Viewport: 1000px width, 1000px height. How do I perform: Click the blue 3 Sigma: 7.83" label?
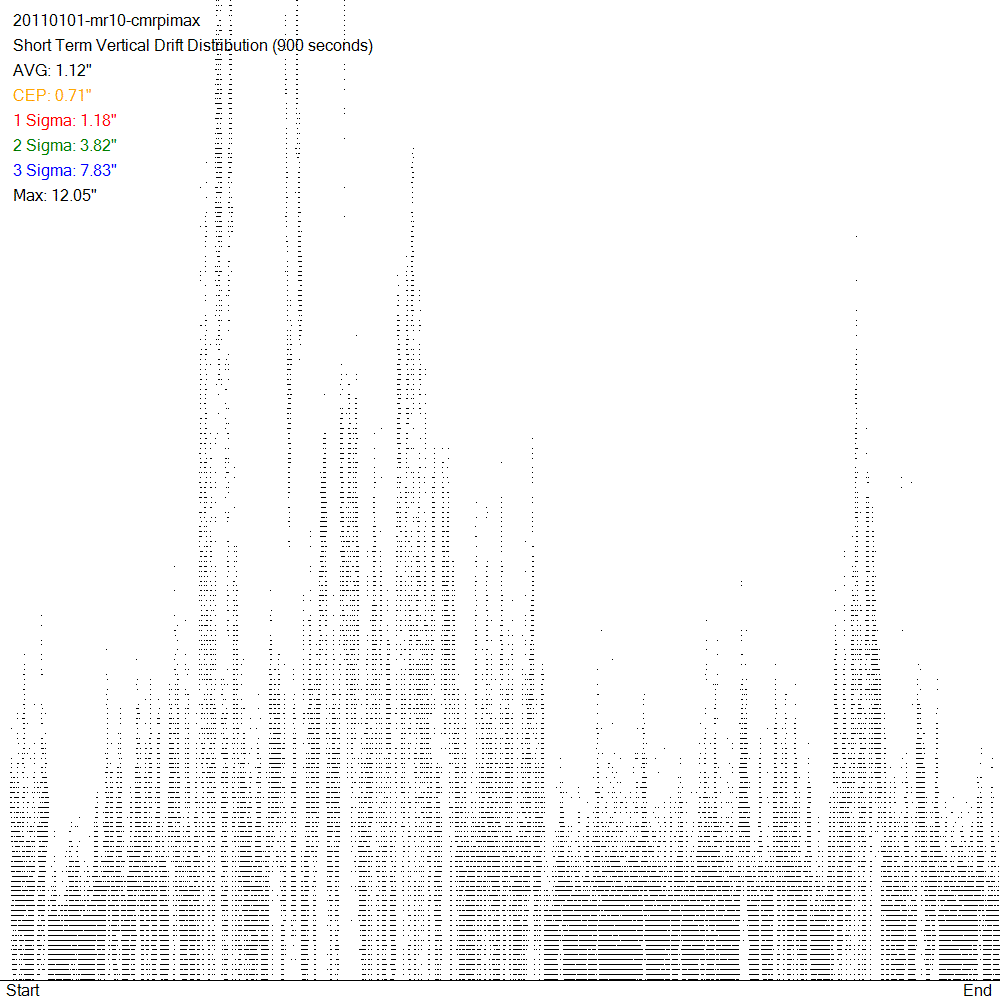point(65,171)
